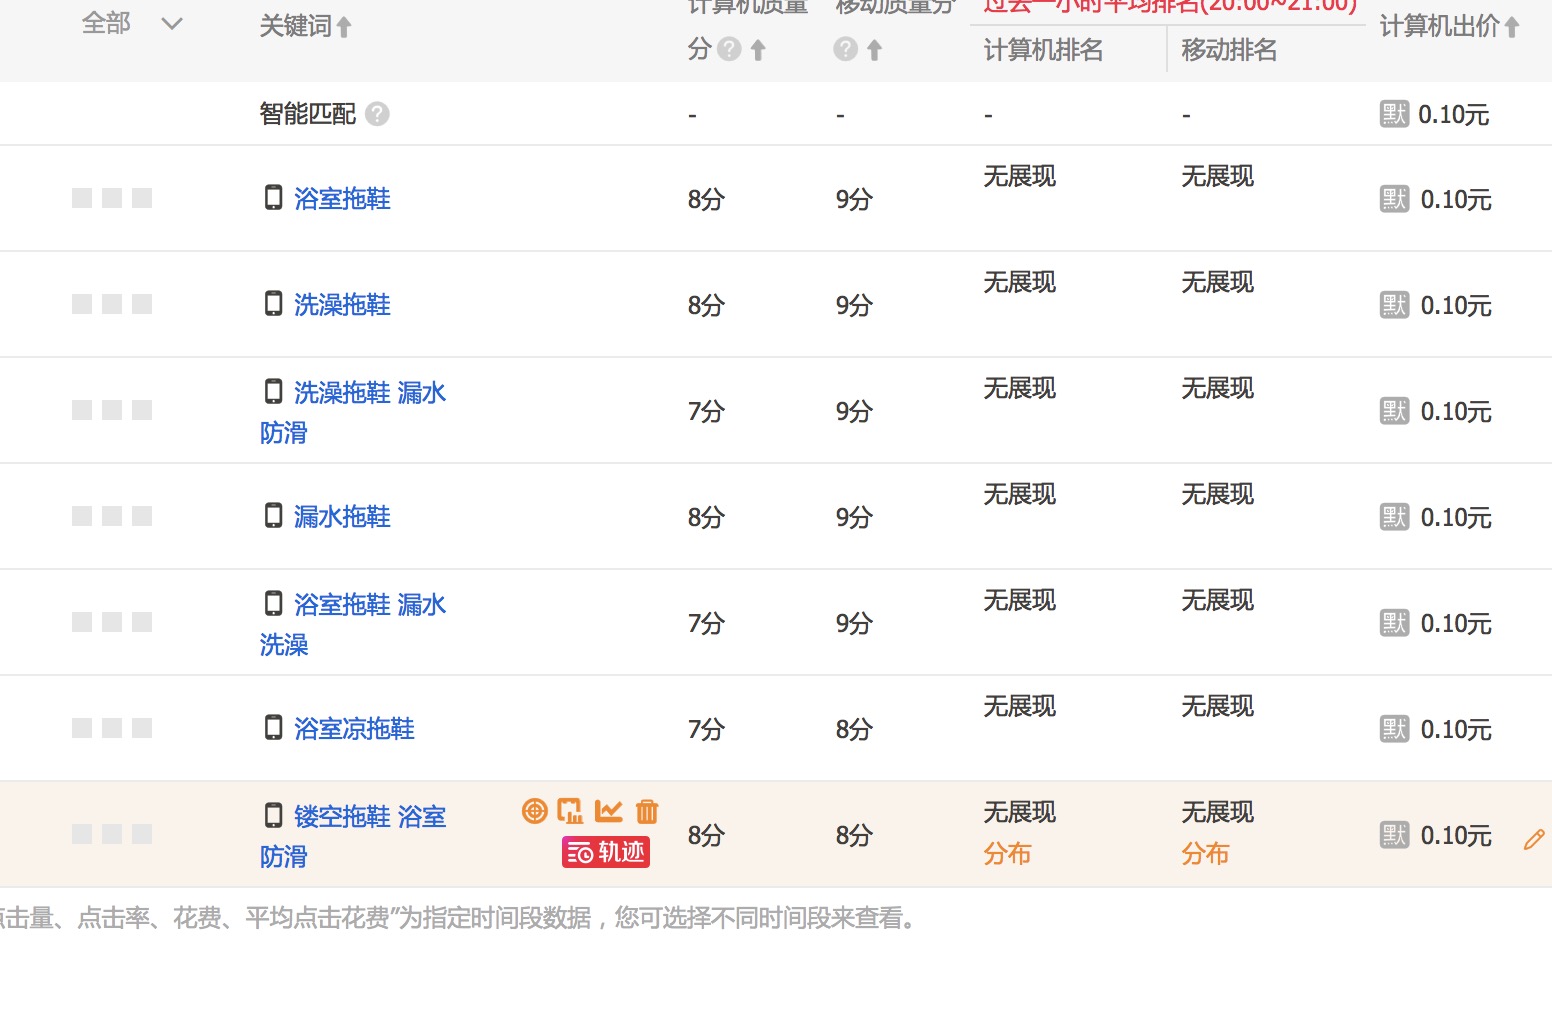Image resolution: width=1552 pixels, height=1030 pixels.
Task: Click the mobile phone icon beside 浴室拖鞋
Action: coord(273,197)
